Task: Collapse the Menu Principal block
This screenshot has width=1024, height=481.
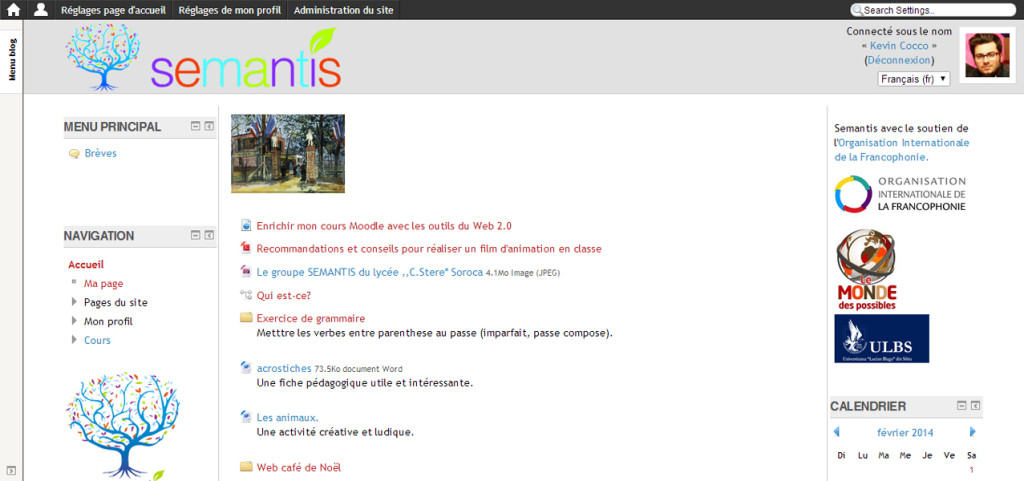Action: 195,127
